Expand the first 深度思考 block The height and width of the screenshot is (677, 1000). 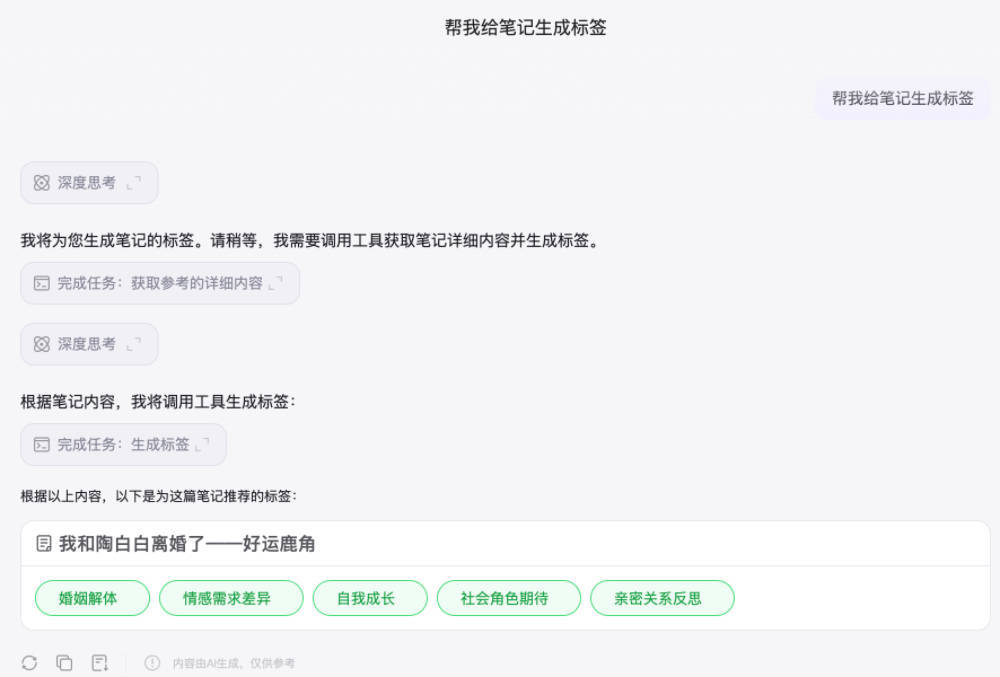click(x=134, y=183)
